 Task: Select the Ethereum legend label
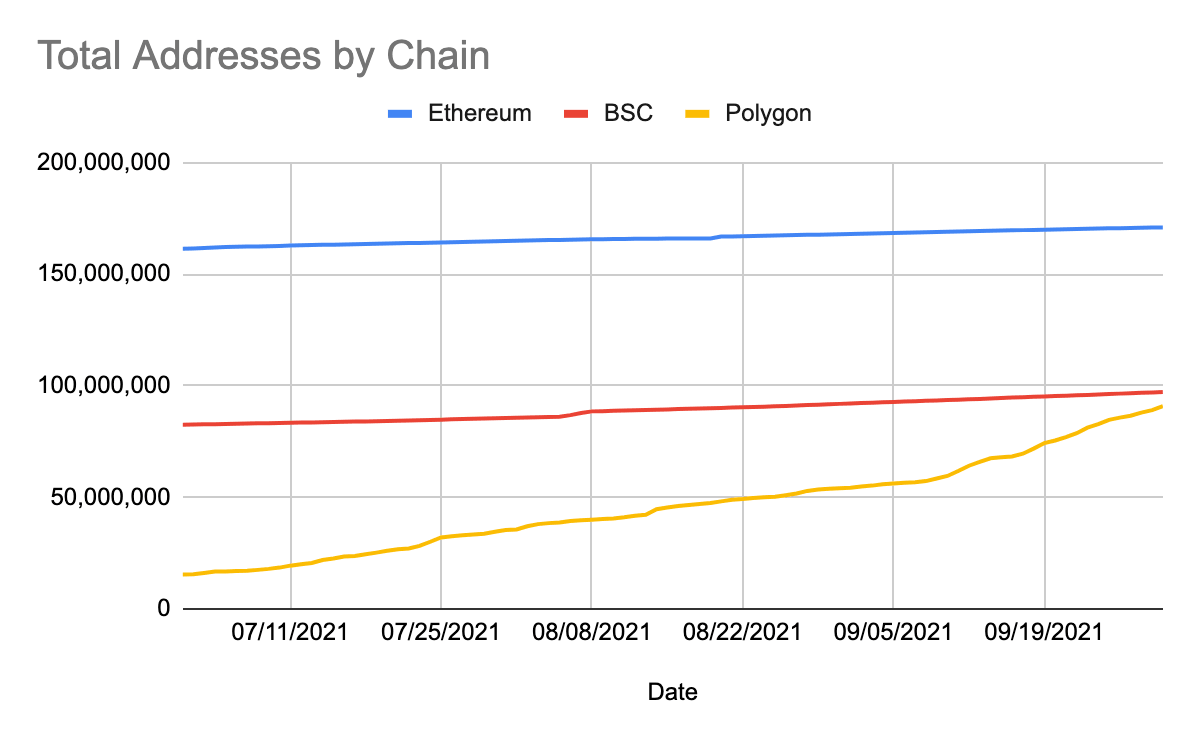coord(479,113)
